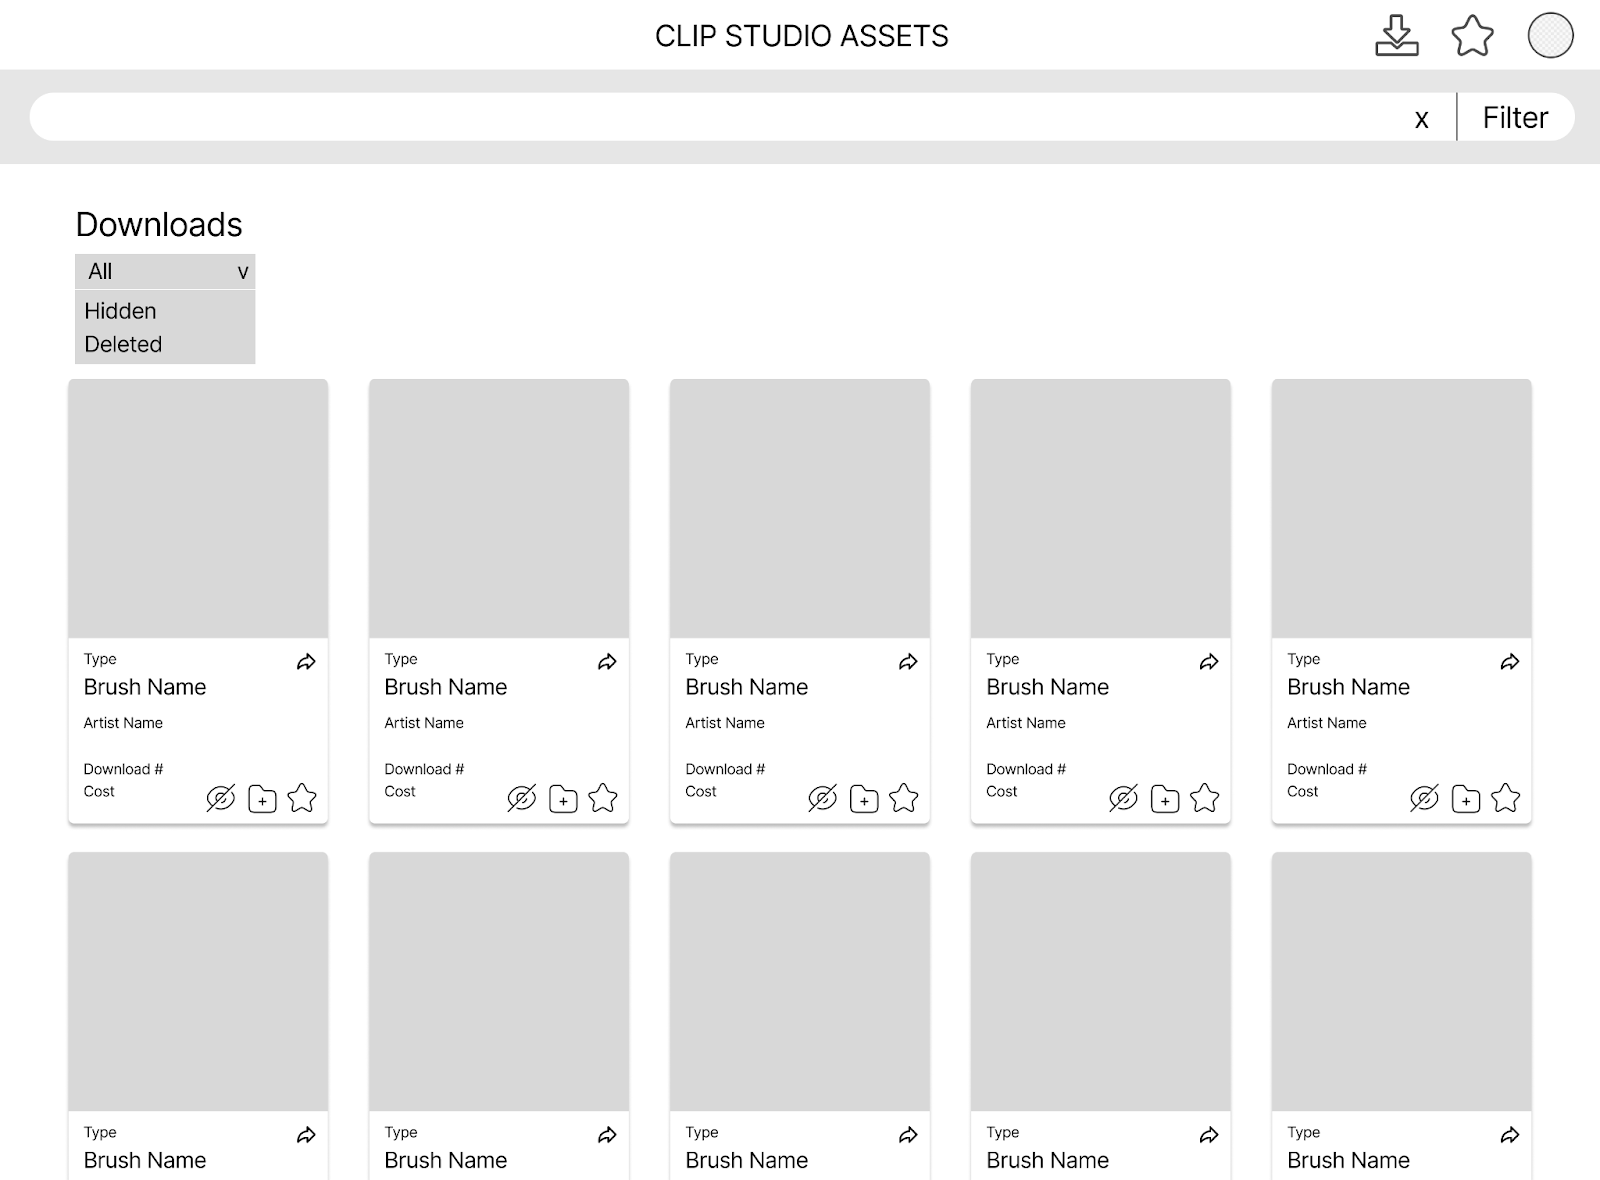Open the fourth bottom-row card thumbnail
This screenshot has height=1180, width=1600.
click(x=1101, y=981)
